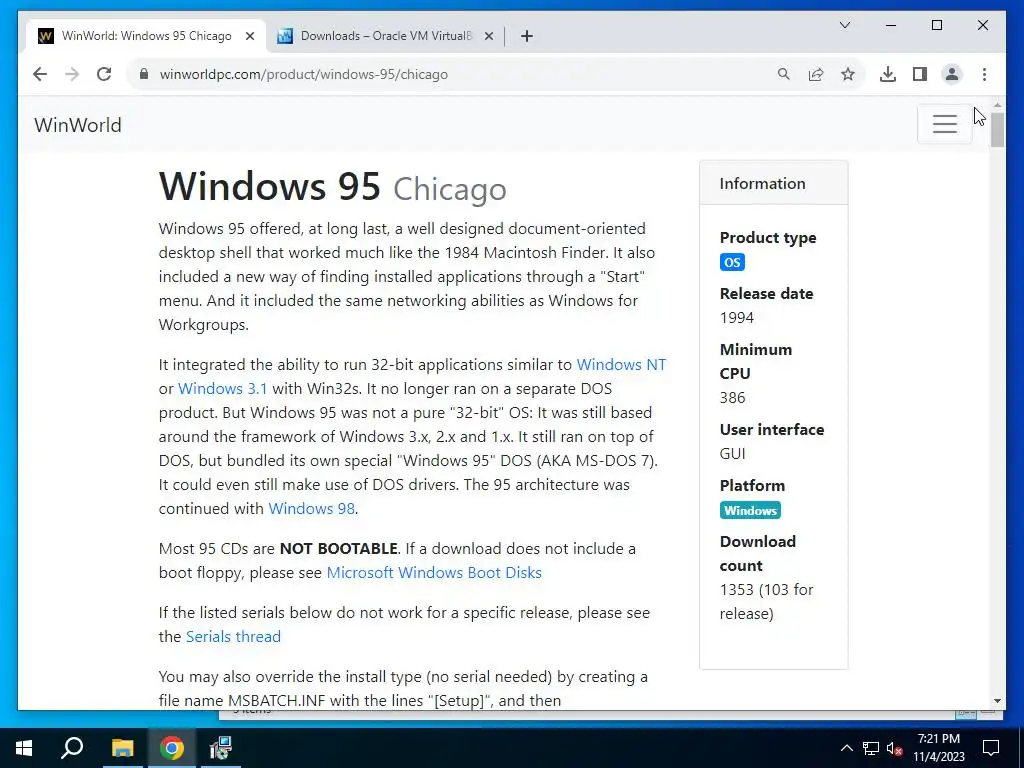Close the WinWorld tab
This screenshot has height=768, width=1024.
tap(249, 36)
